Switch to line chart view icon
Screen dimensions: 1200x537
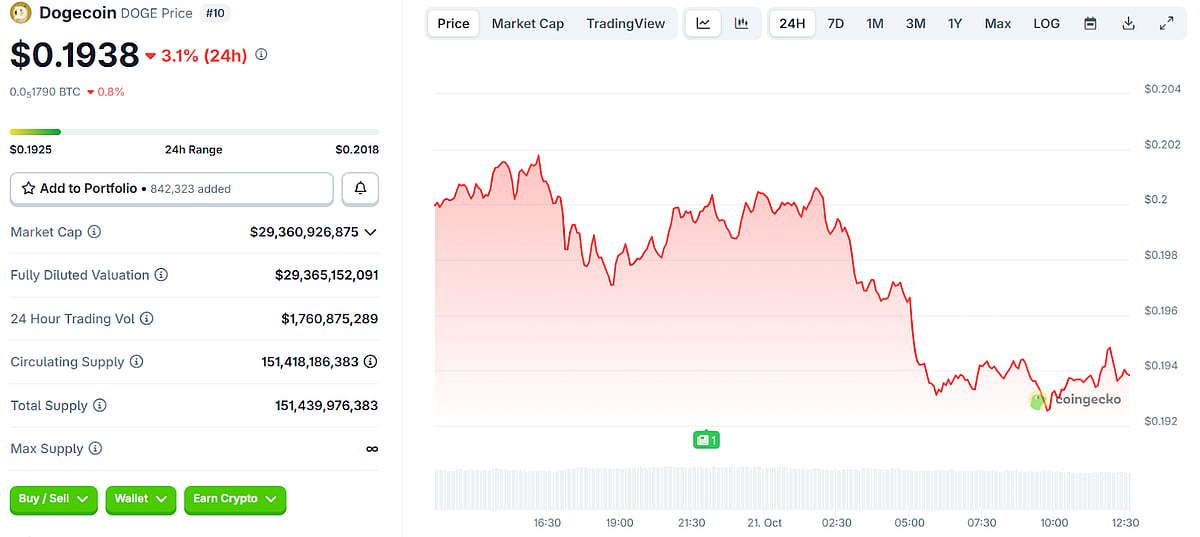[x=703, y=23]
